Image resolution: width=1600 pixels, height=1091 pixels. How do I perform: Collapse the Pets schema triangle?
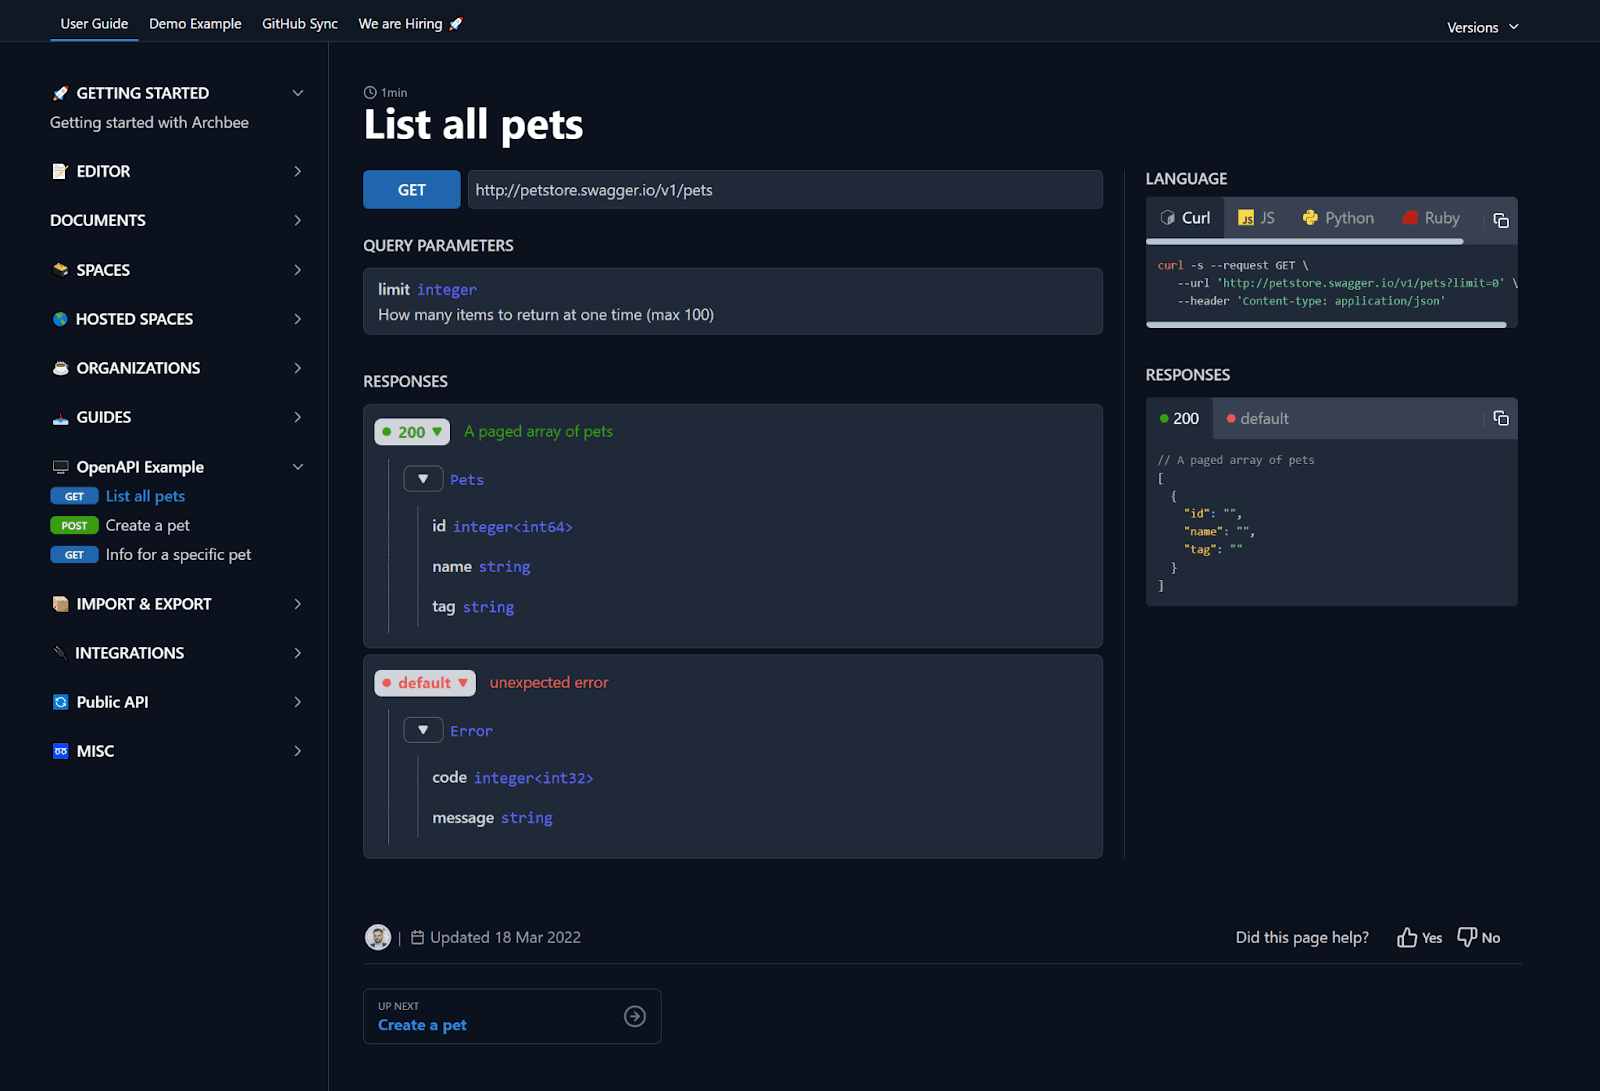423,479
